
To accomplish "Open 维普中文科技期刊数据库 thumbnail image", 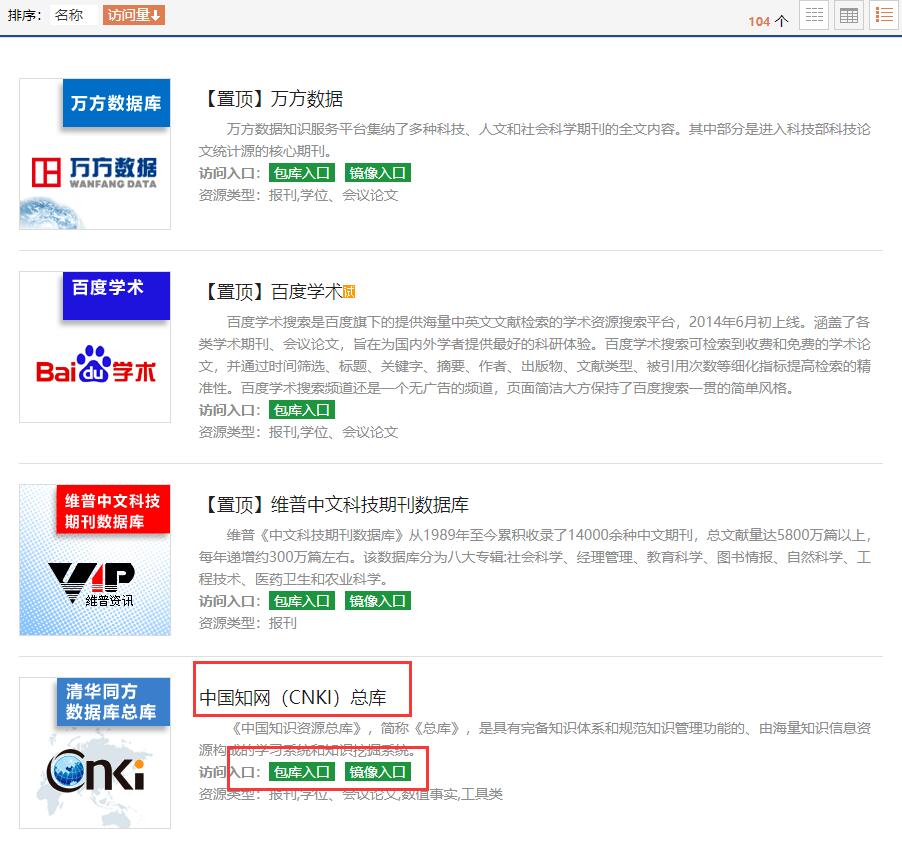I will 95,560.
